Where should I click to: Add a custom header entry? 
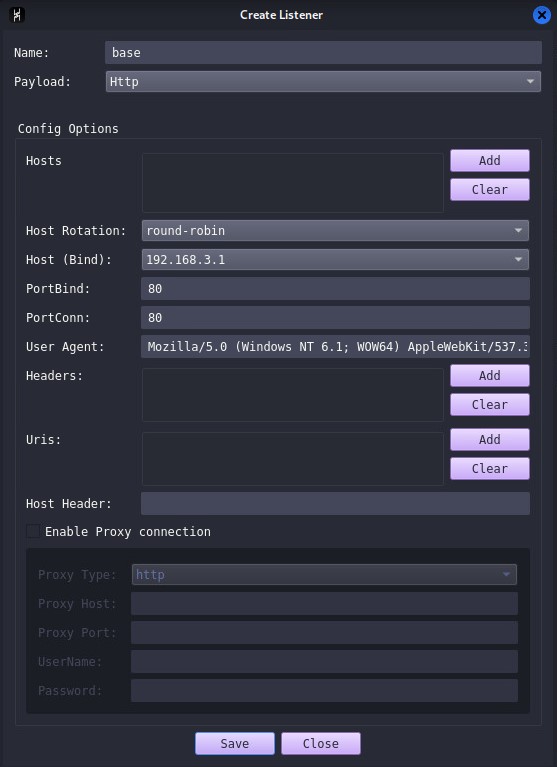coord(490,375)
